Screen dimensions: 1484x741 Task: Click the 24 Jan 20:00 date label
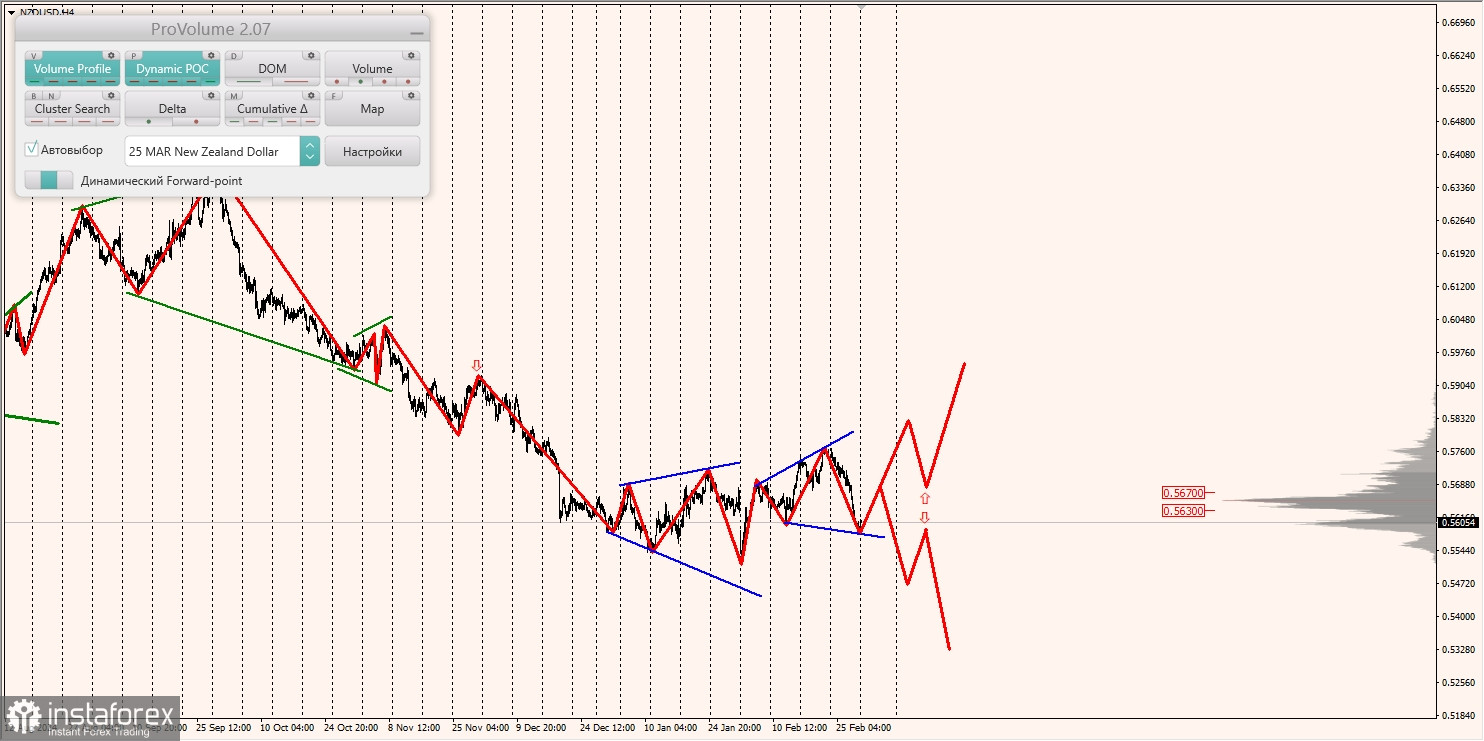point(735,728)
